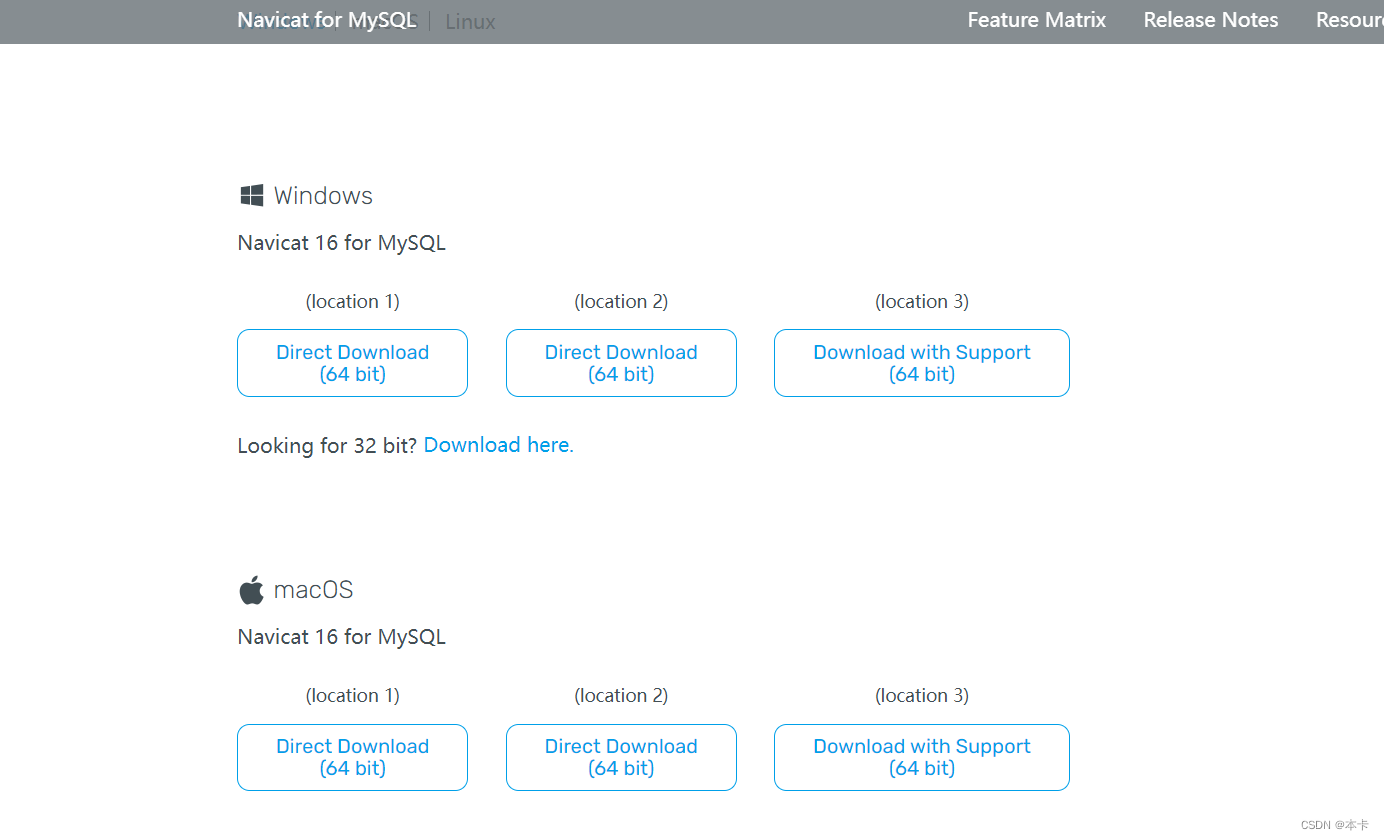Click '(location 1)' label in Windows section
This screenshot has width=1384, height=840.
click(x=352, y=301)
